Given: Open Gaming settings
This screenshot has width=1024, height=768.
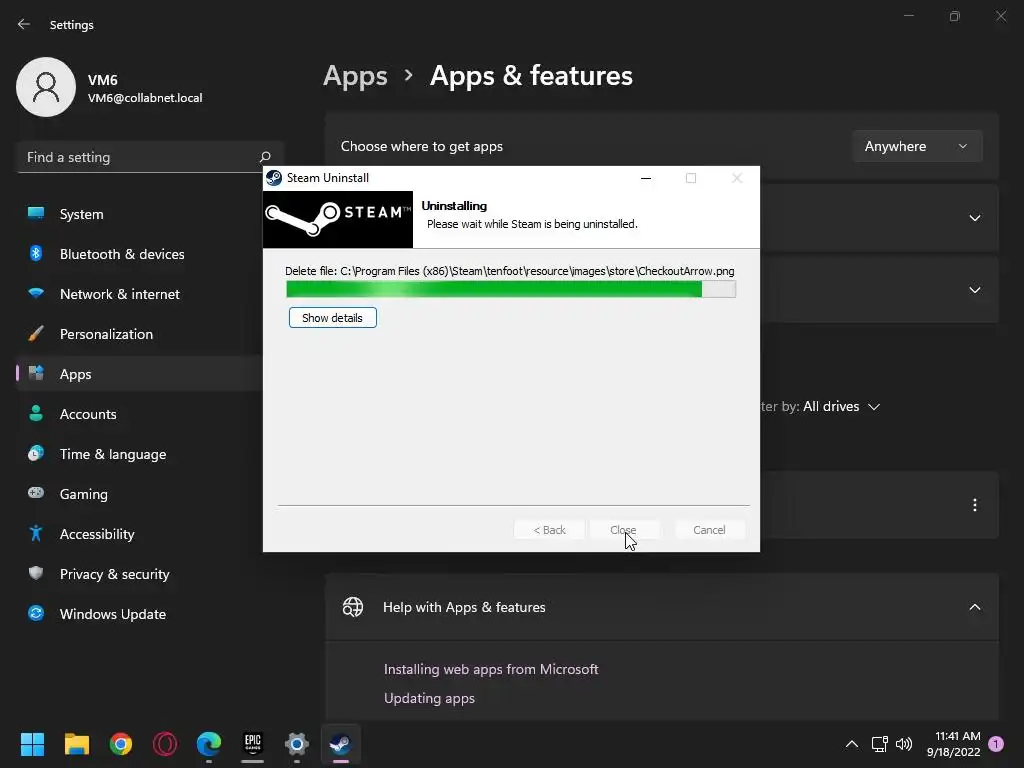Looking at the screenshot, I should pos(140,494).
